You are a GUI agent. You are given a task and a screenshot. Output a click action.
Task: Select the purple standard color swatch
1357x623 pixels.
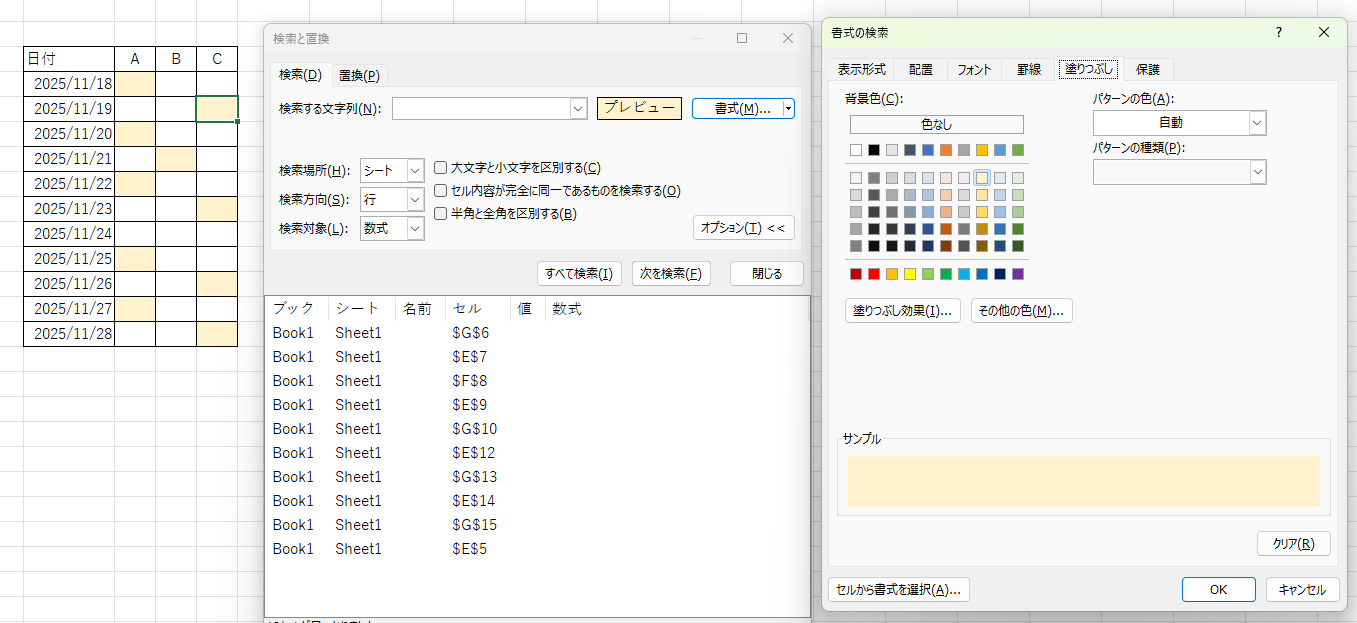tap(1018, 274)
